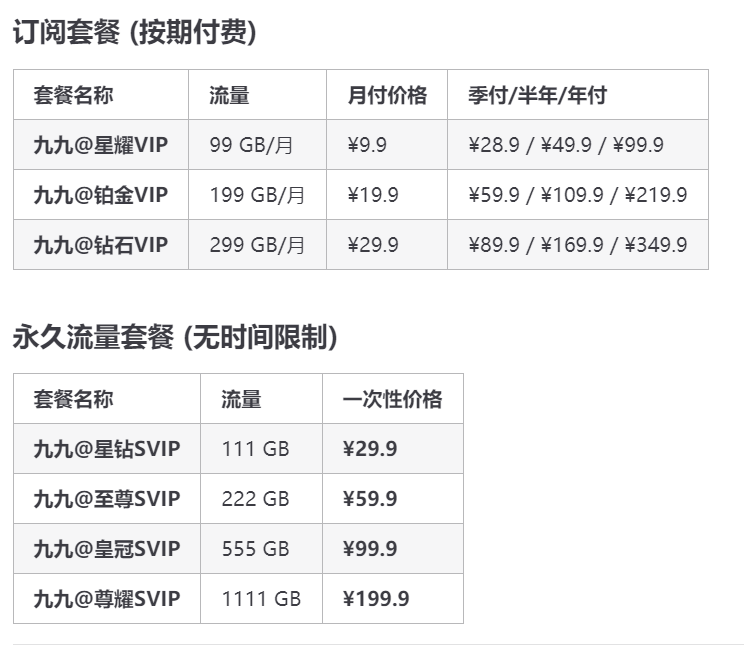
Task: Click the 555 GB traffic cell
Action: [255, 549]
